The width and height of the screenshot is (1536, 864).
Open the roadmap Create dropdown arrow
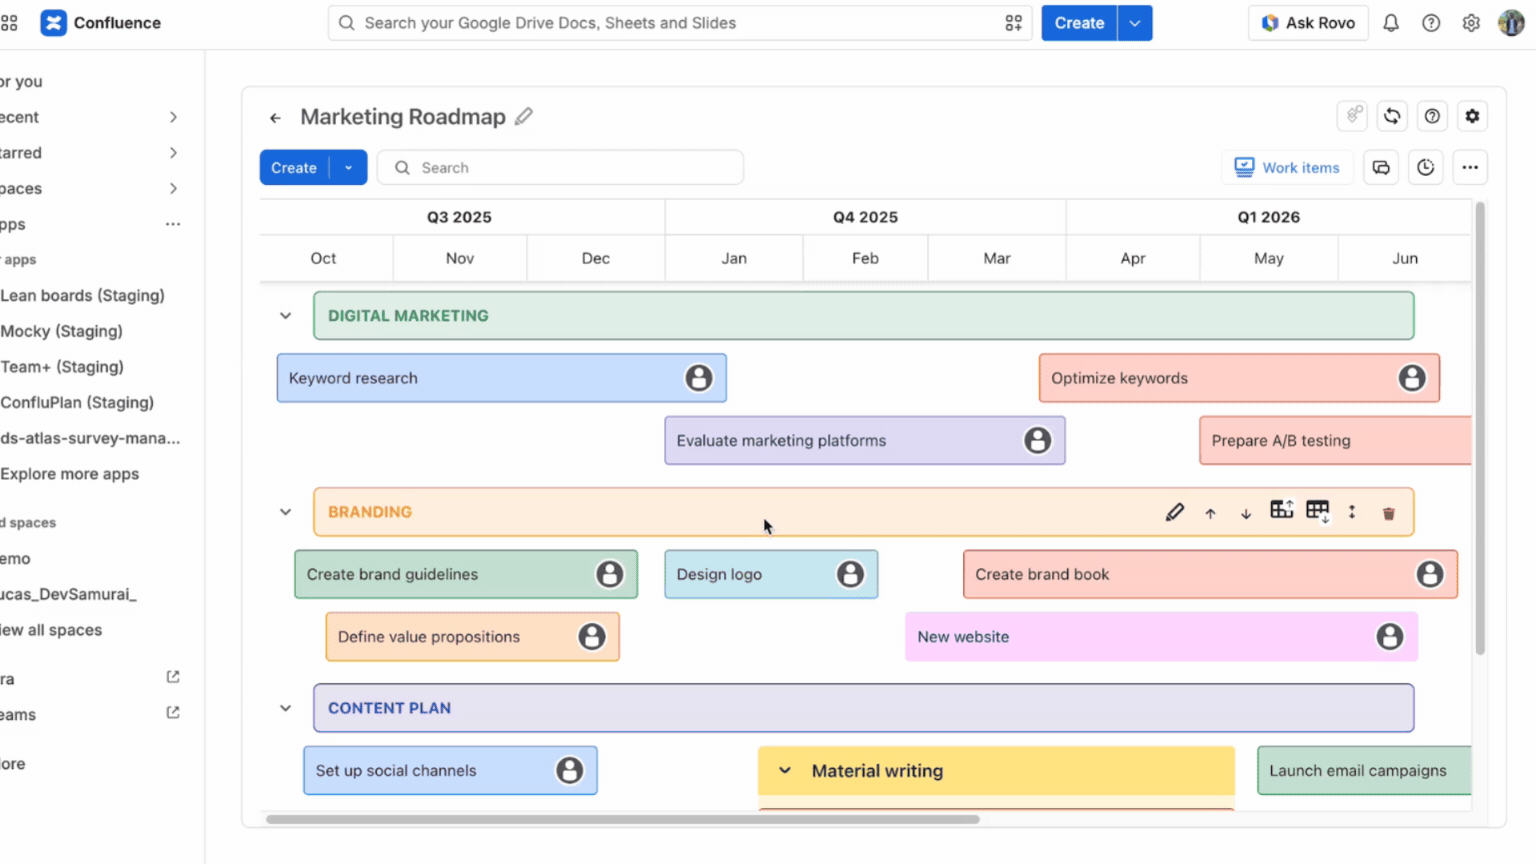click(348, 168)
